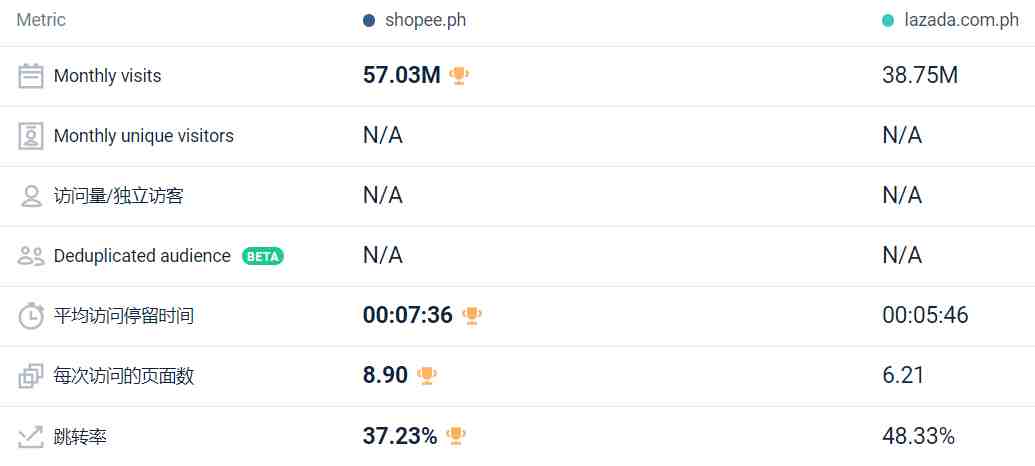Click the Monthly visits calendar icon
1035x466 pixels.
[x=30, y=76]
